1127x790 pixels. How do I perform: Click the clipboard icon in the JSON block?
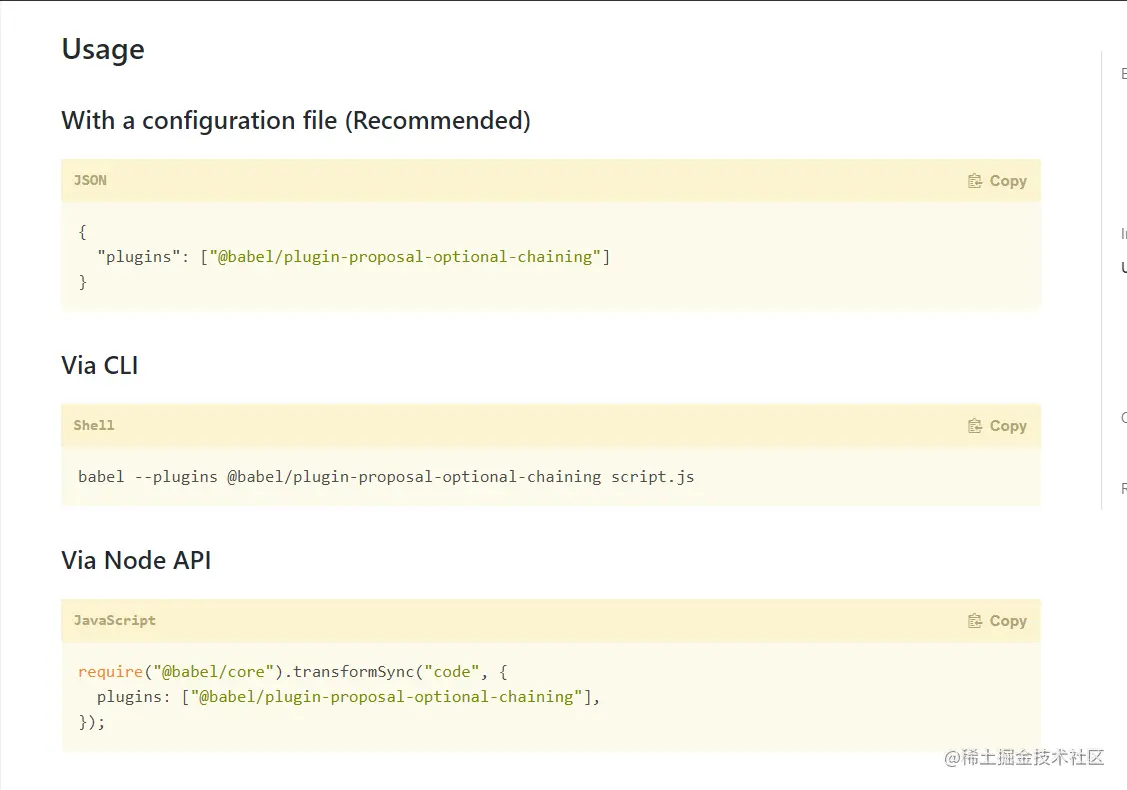[975, 181]
